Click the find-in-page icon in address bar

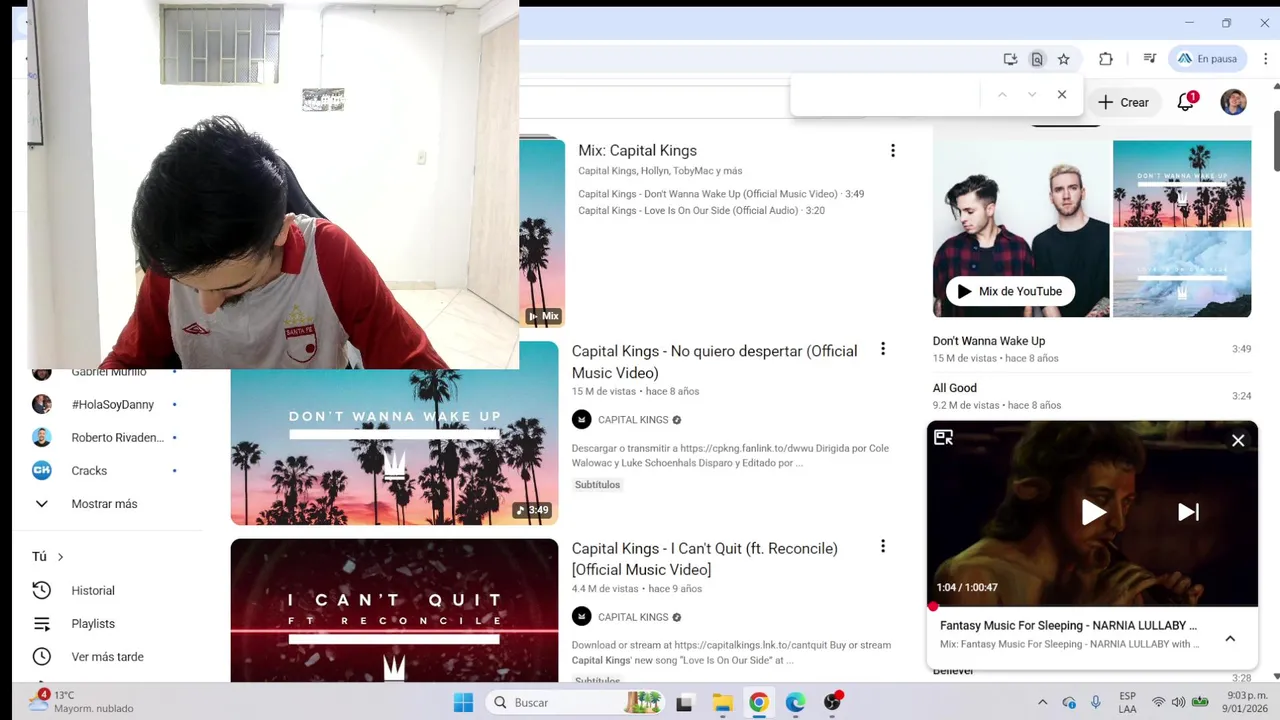click(1037, 59)
